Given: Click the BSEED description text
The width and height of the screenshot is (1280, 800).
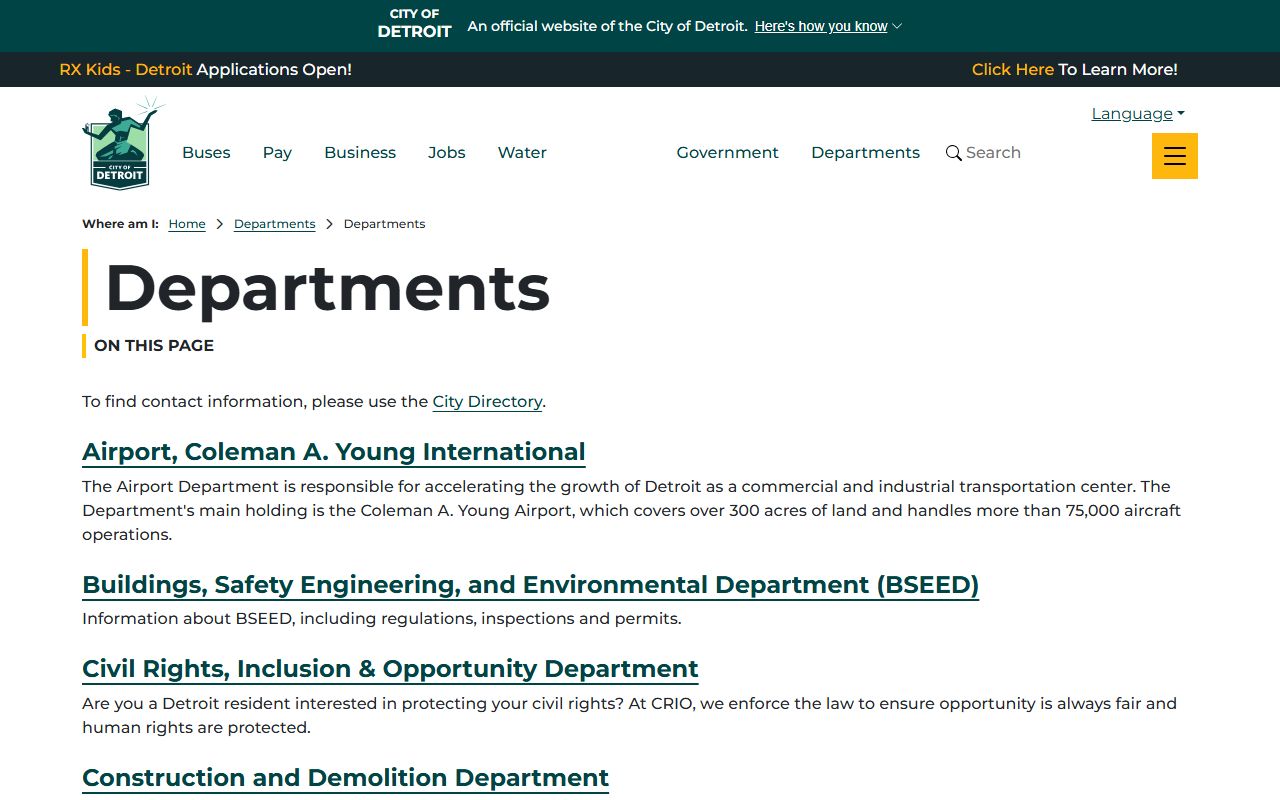Looking at the screenshot, I should 382,619.
